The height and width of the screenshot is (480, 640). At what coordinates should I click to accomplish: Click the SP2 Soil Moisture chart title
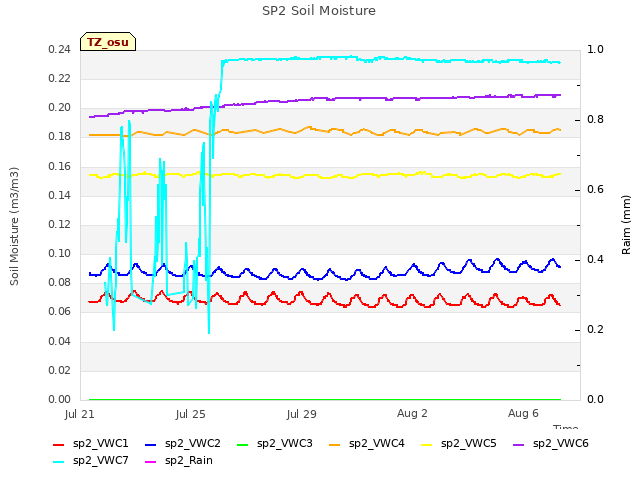(x=319, y=11)
